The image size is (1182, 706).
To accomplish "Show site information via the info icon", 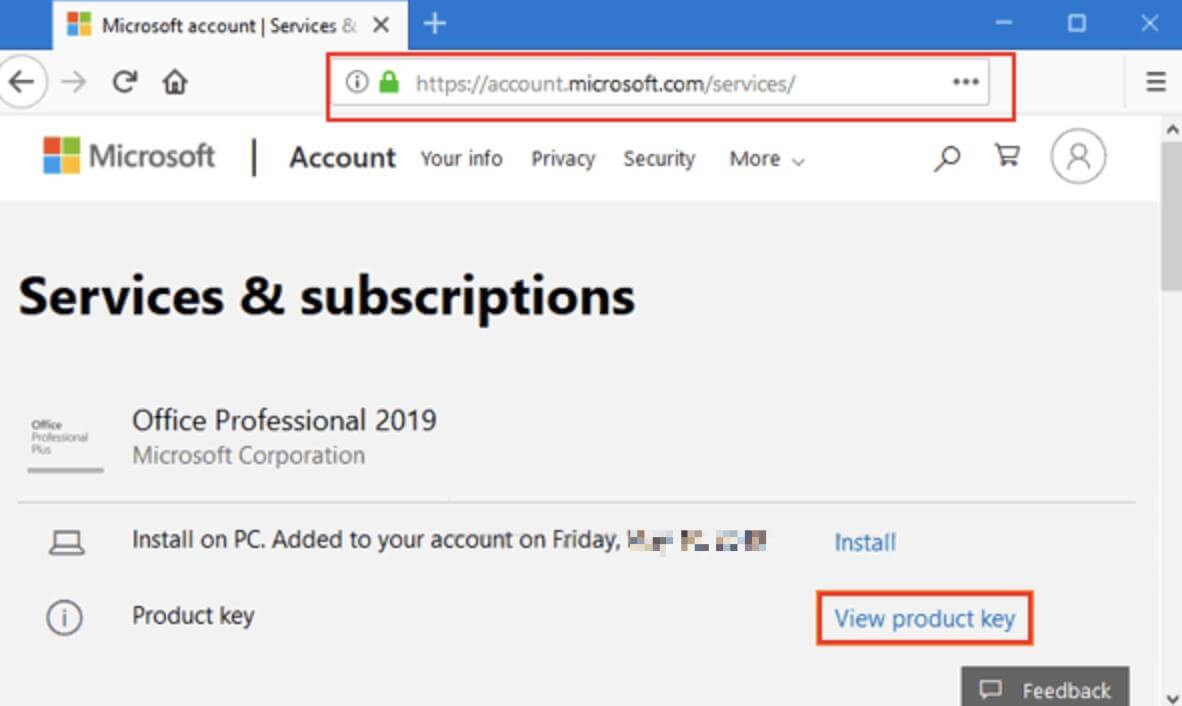I will pyautogui.click(x=357, y=81).
